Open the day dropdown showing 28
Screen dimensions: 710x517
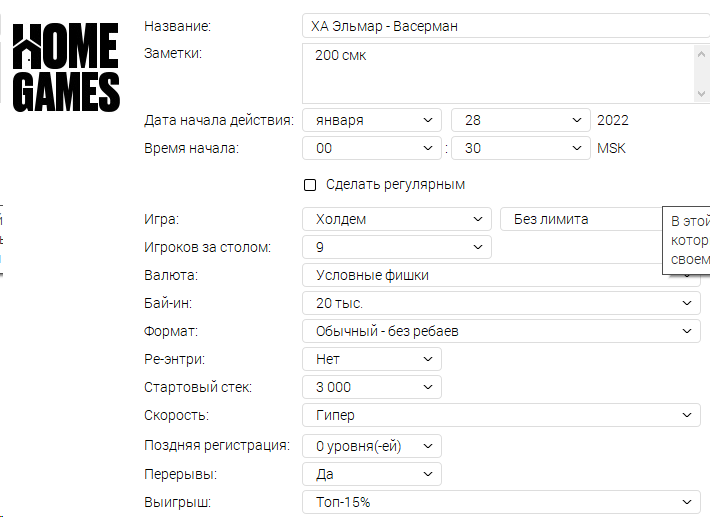pyautogui.click(x=521, y=120)
